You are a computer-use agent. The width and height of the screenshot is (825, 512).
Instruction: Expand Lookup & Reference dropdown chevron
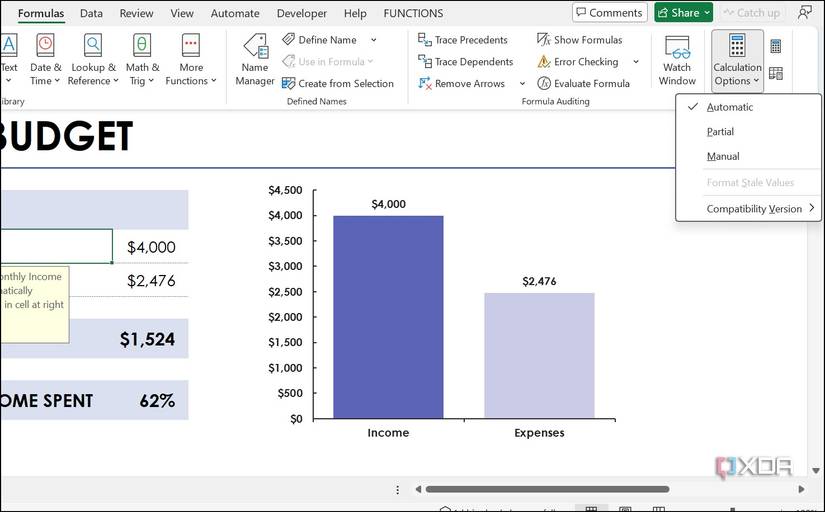pos(116,81)
